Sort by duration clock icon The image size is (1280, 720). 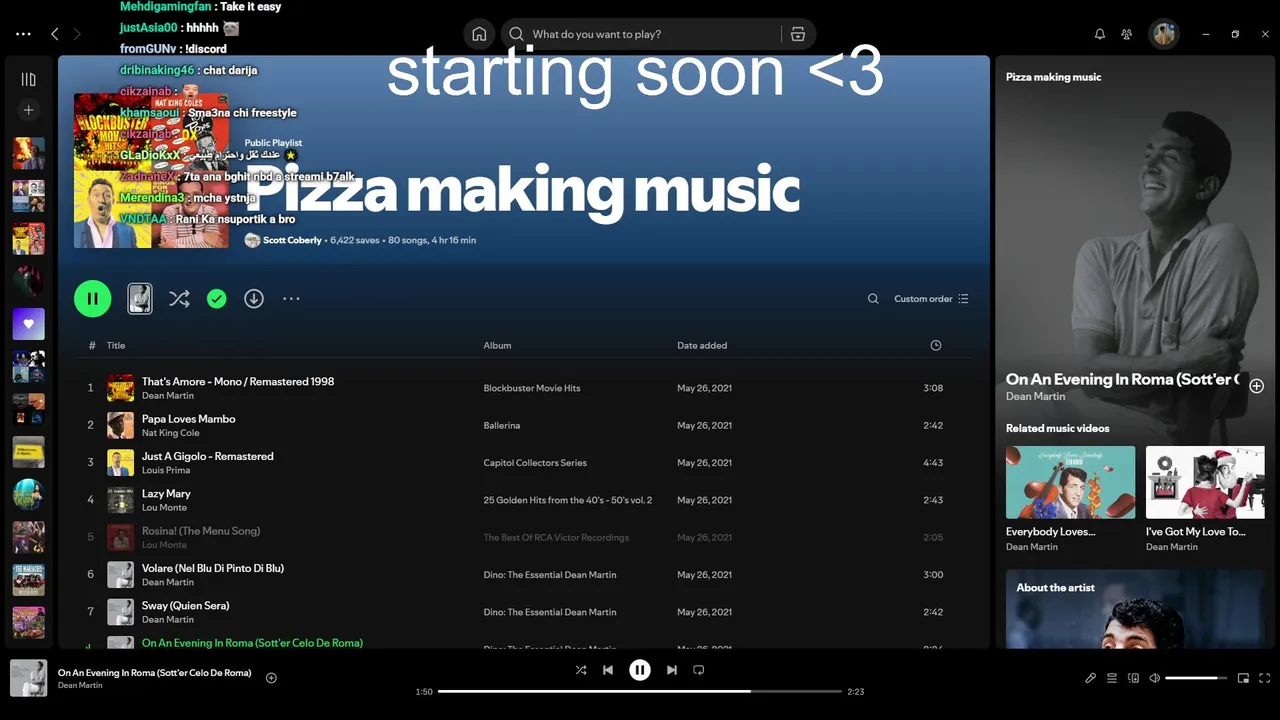[936, 345]
